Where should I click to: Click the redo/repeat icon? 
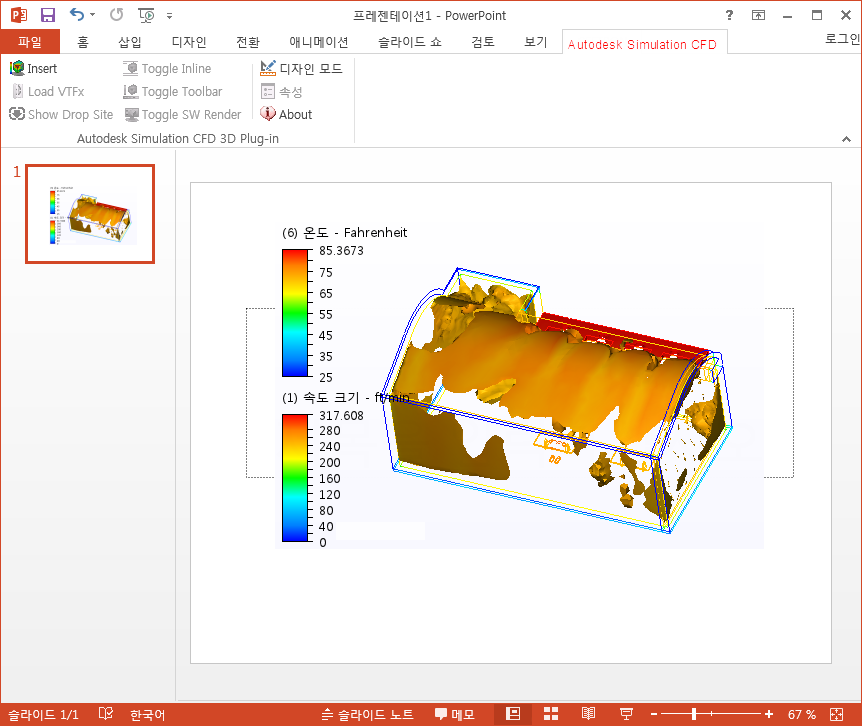[116, 15]
